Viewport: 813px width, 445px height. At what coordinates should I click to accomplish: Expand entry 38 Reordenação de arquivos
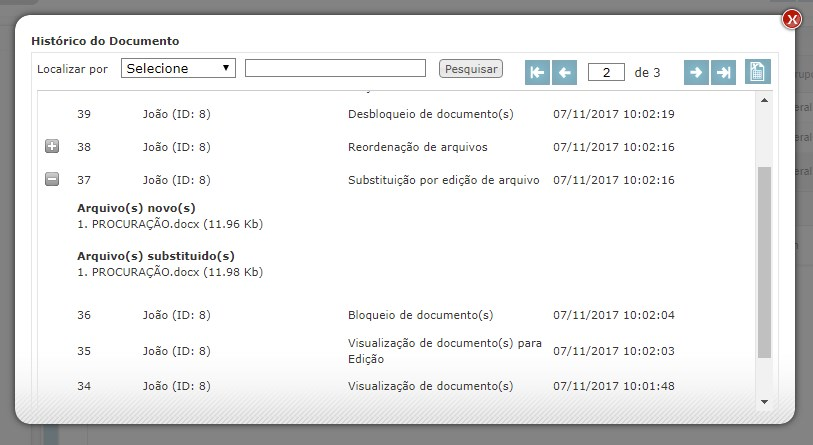(52, 147)
